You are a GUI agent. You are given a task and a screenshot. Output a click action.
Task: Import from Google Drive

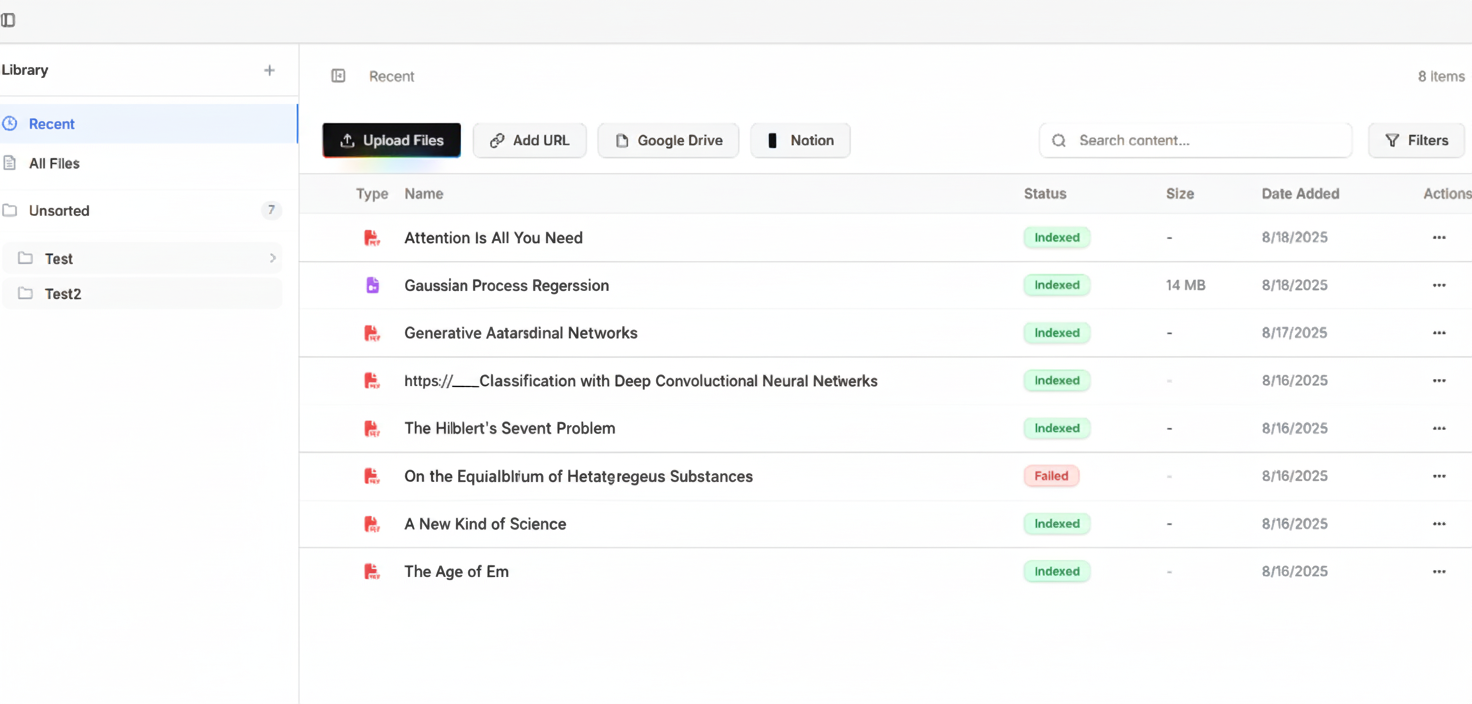point(668,141)
